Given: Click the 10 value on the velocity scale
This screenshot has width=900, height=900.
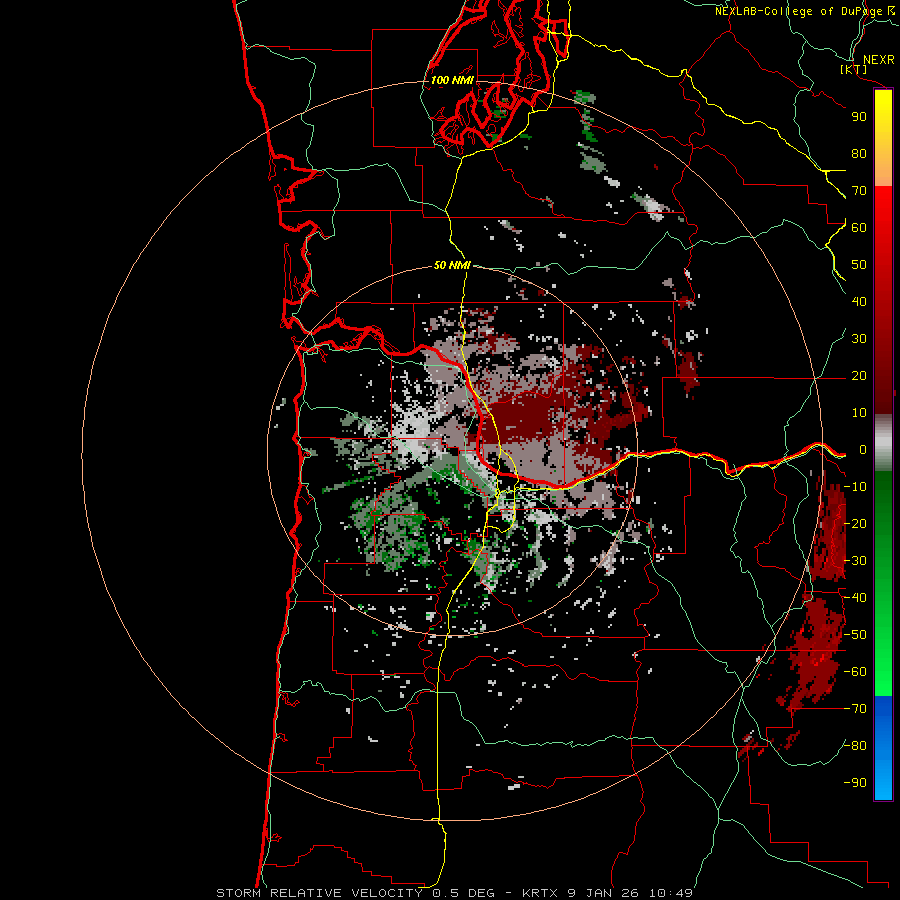Looking at the screenshot, I should [x=859, y=413].
